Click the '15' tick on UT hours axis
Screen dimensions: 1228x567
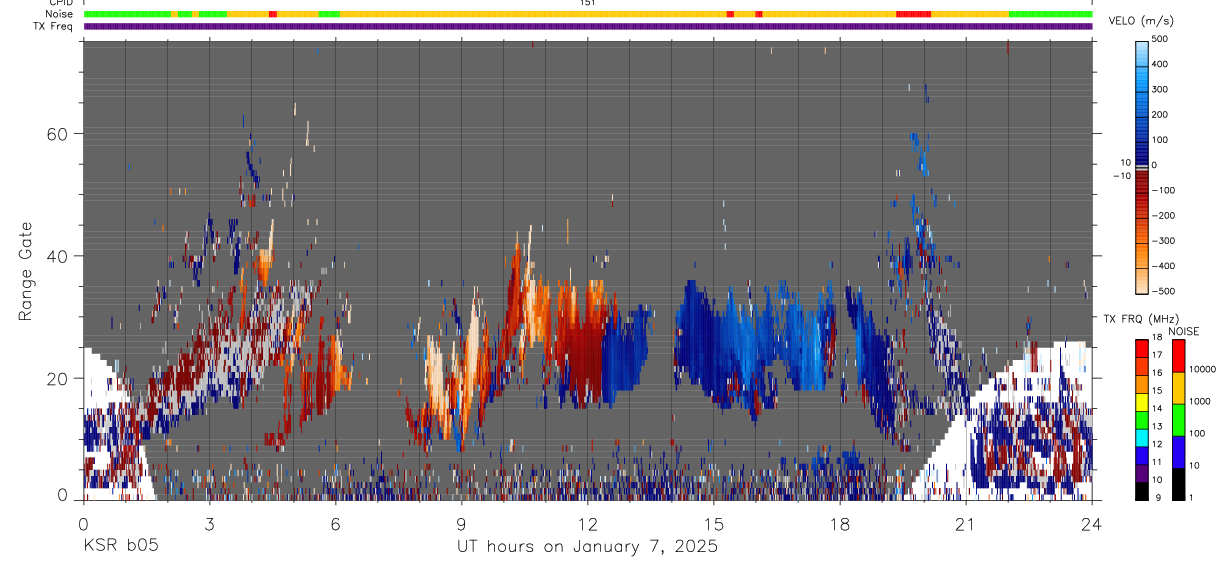point(714,523)
